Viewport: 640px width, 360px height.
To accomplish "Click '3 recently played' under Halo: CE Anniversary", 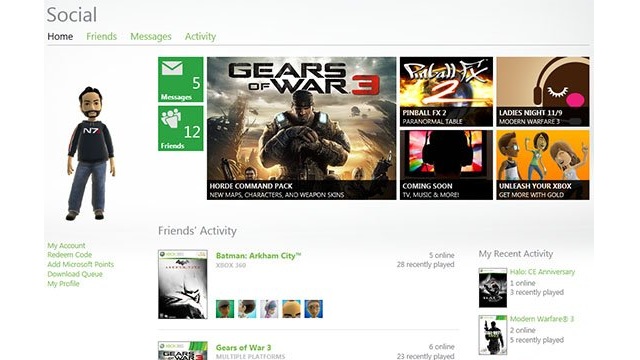I will [536, 292].
